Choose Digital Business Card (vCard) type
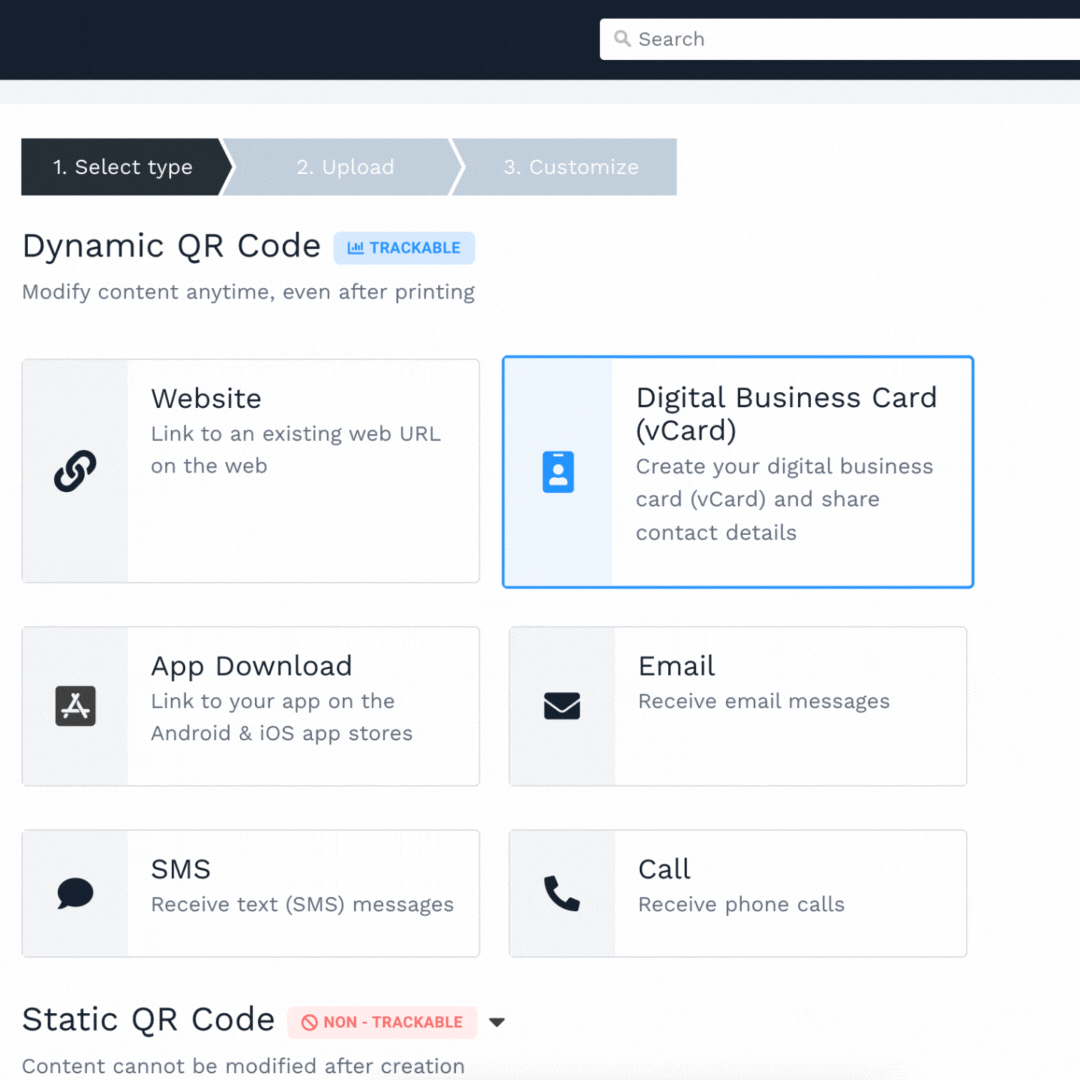The image size is (1080, 1080). [738, 472]
